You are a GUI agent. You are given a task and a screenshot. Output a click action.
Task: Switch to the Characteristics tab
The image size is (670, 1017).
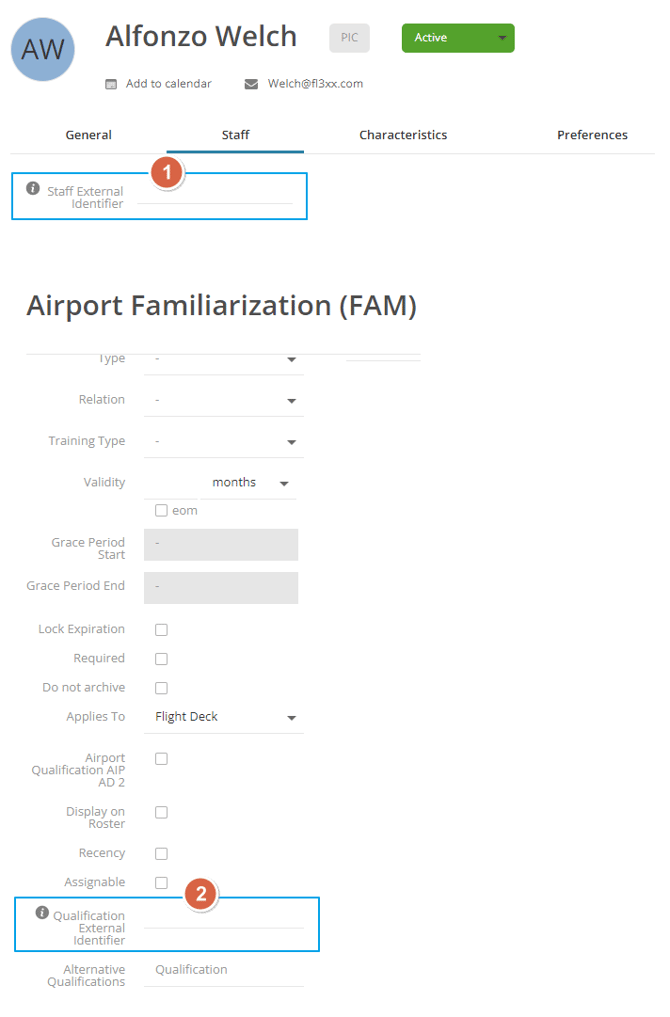[403, 135]
